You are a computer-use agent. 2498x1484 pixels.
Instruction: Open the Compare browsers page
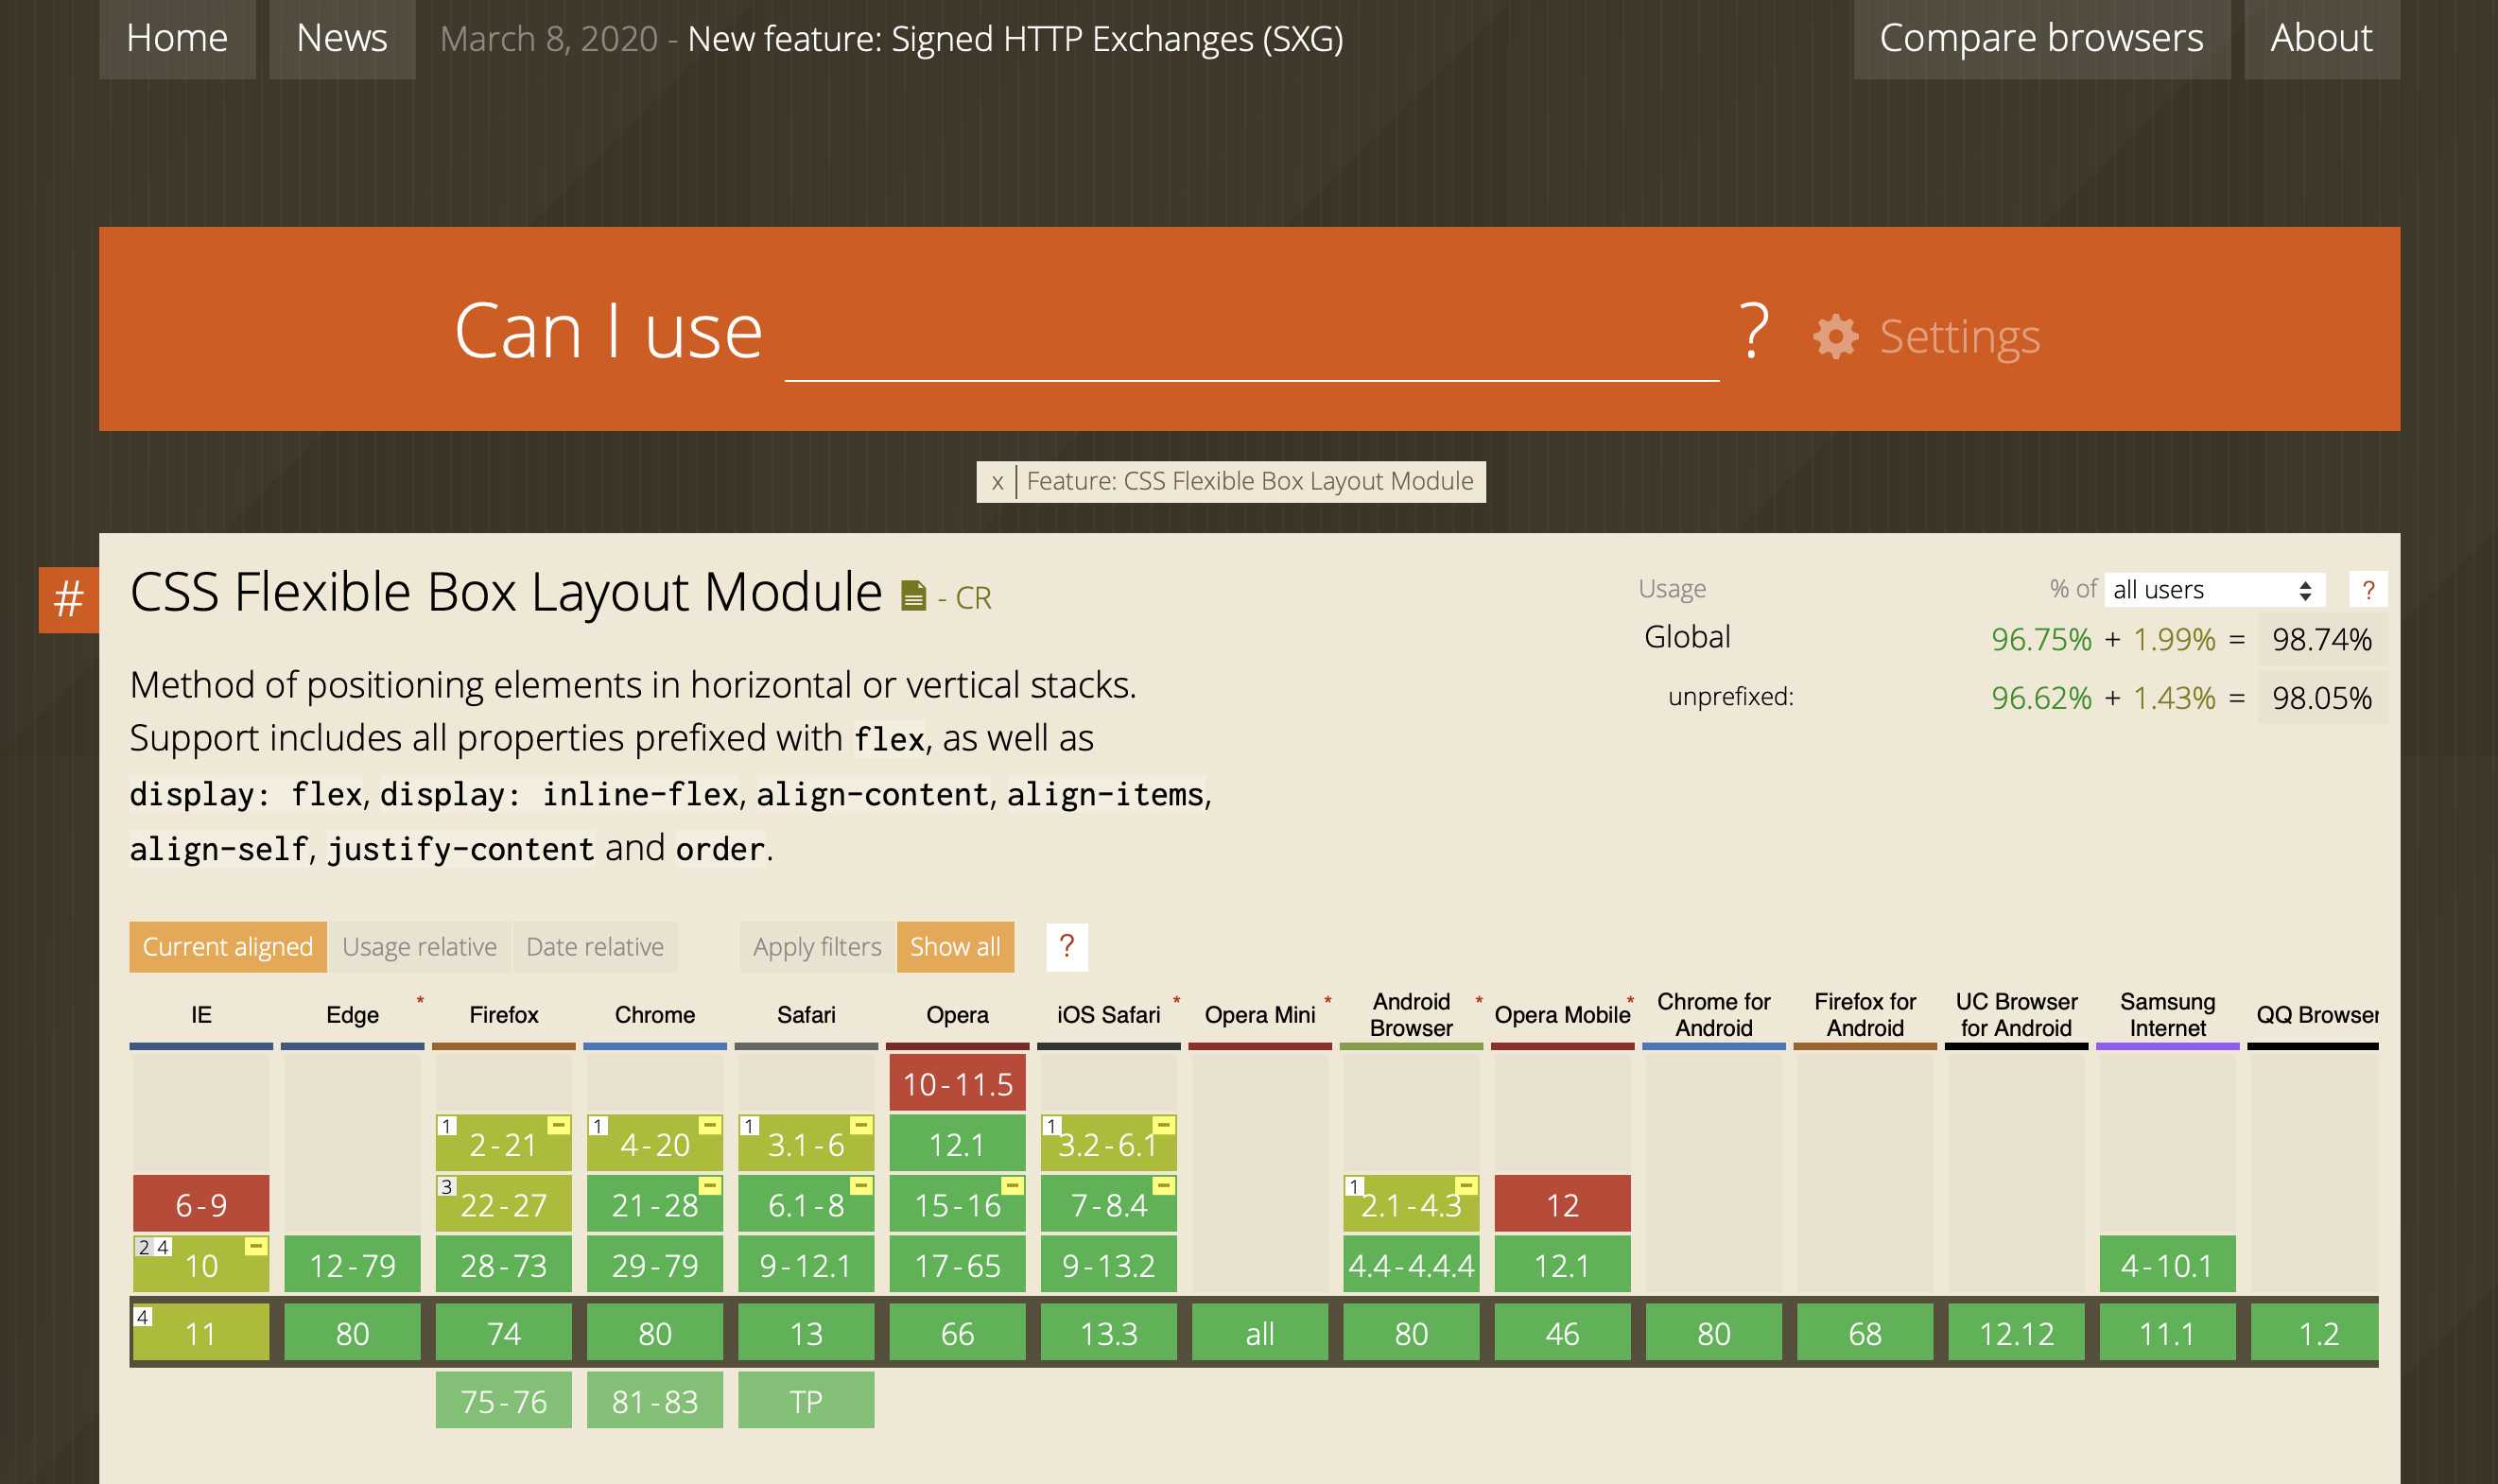point(2041,38)
